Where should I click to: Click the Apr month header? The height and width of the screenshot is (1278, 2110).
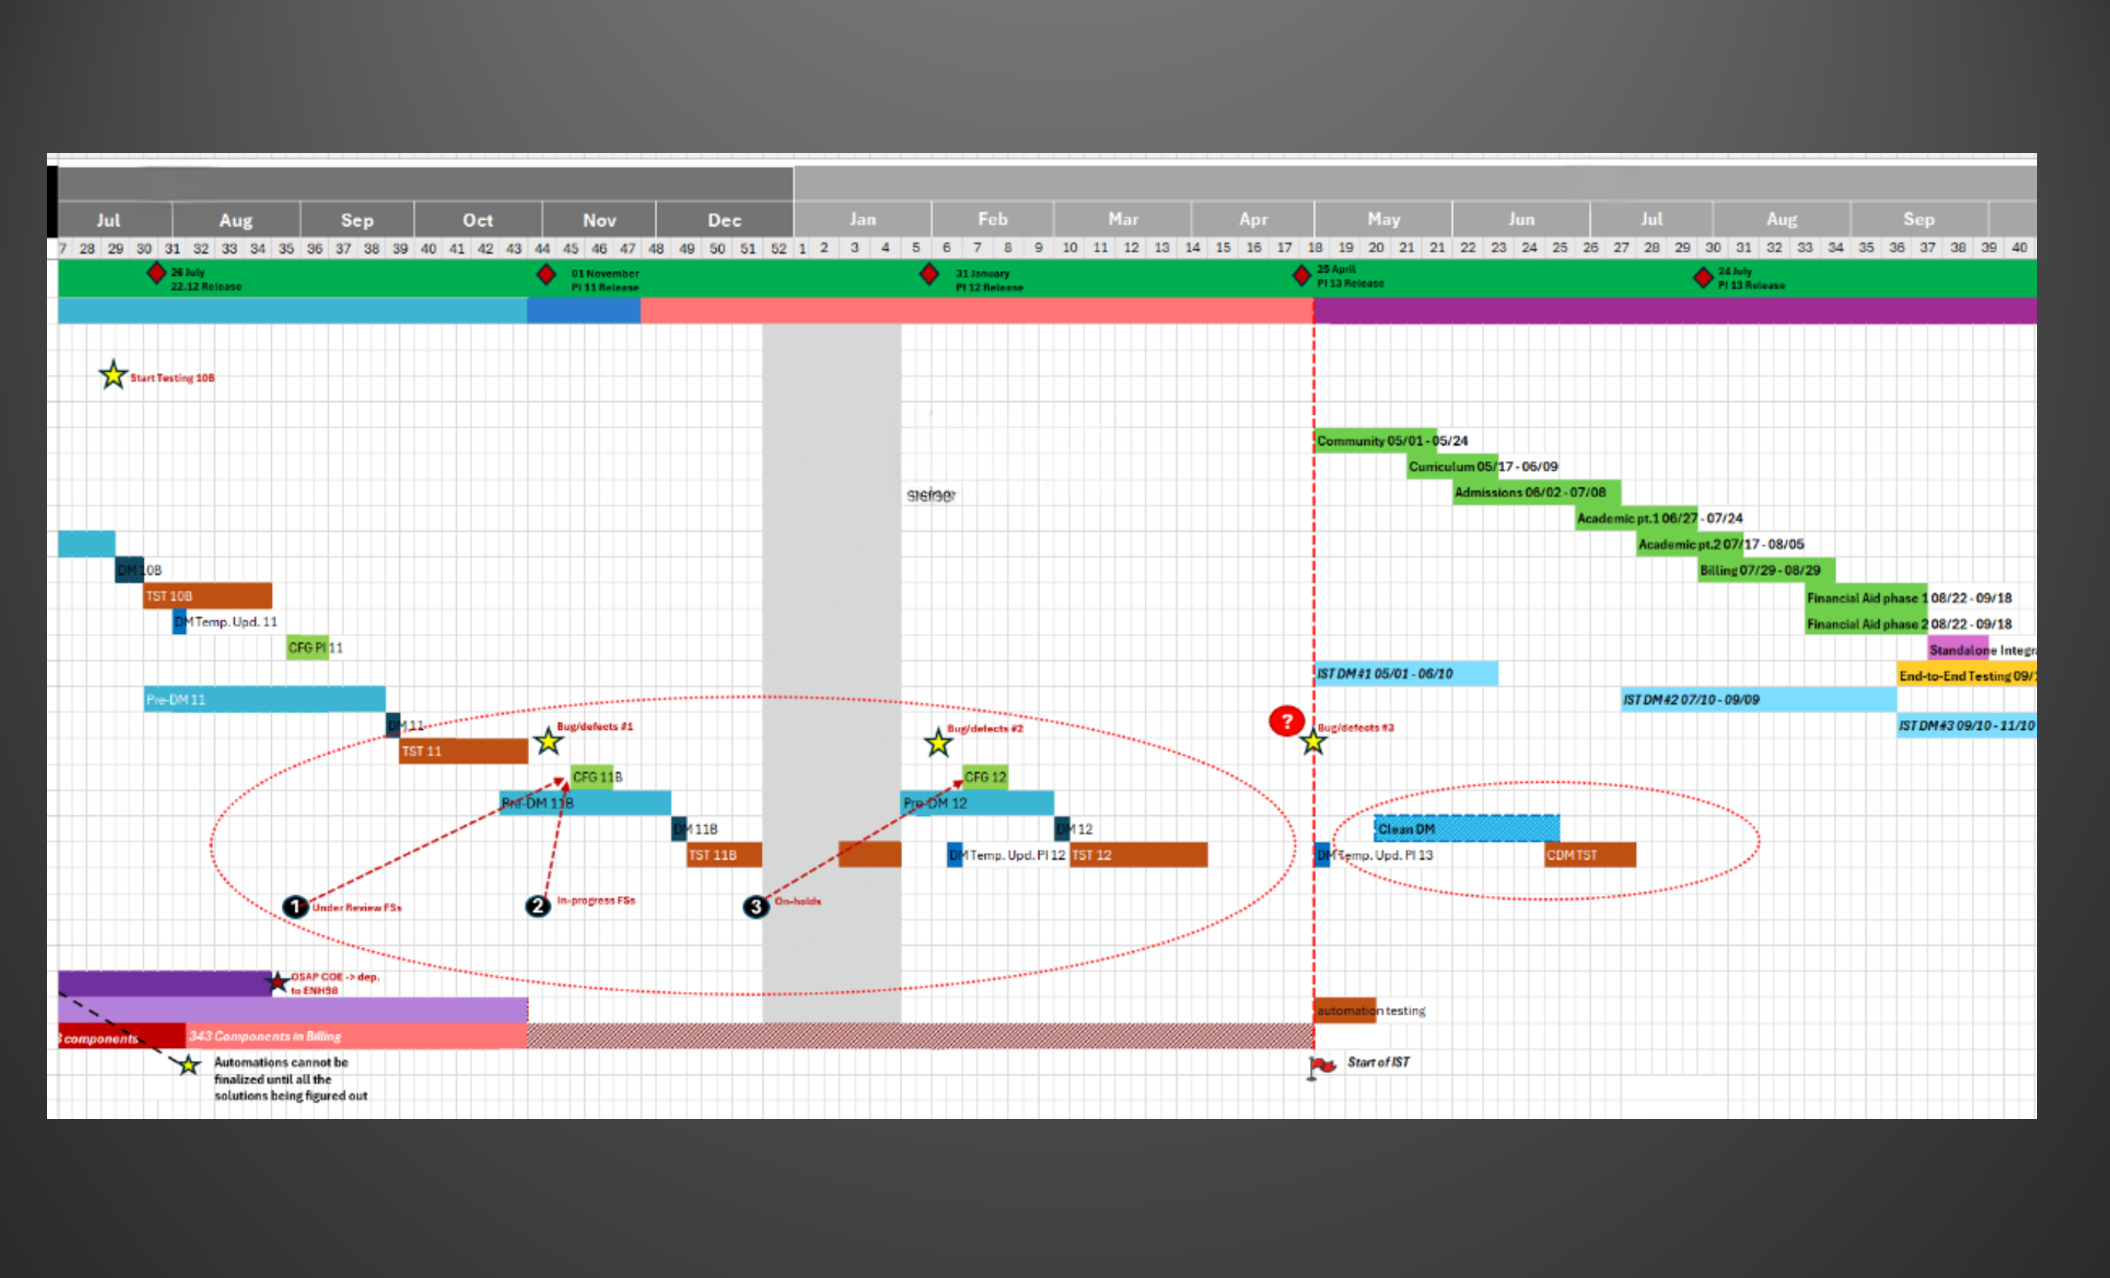tap(1253, 219)
